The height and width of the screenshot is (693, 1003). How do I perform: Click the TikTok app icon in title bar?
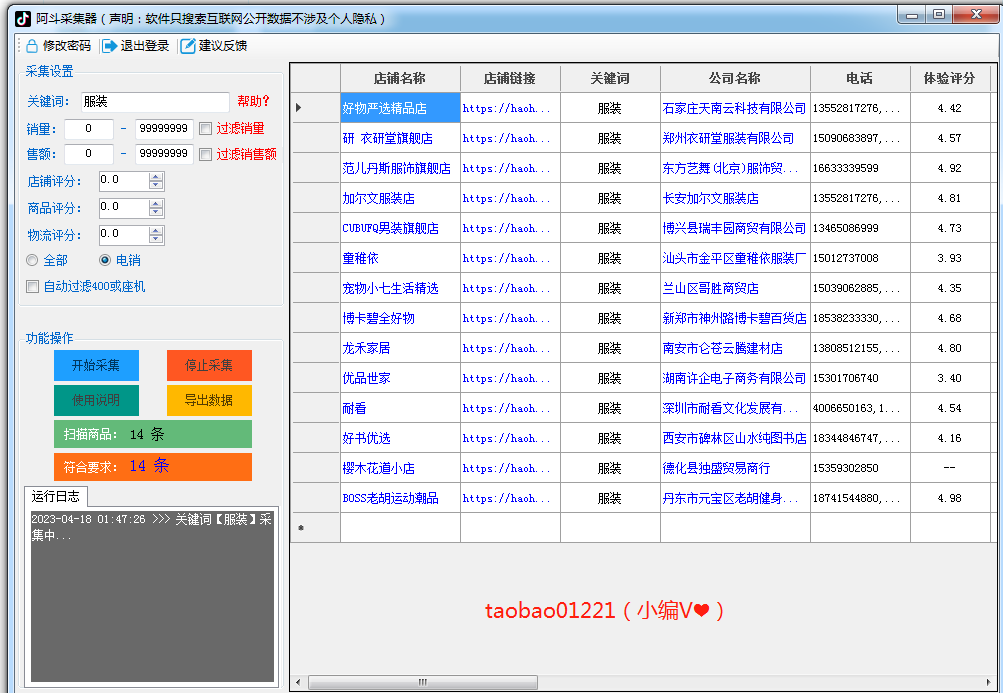(x=23, y=19)
